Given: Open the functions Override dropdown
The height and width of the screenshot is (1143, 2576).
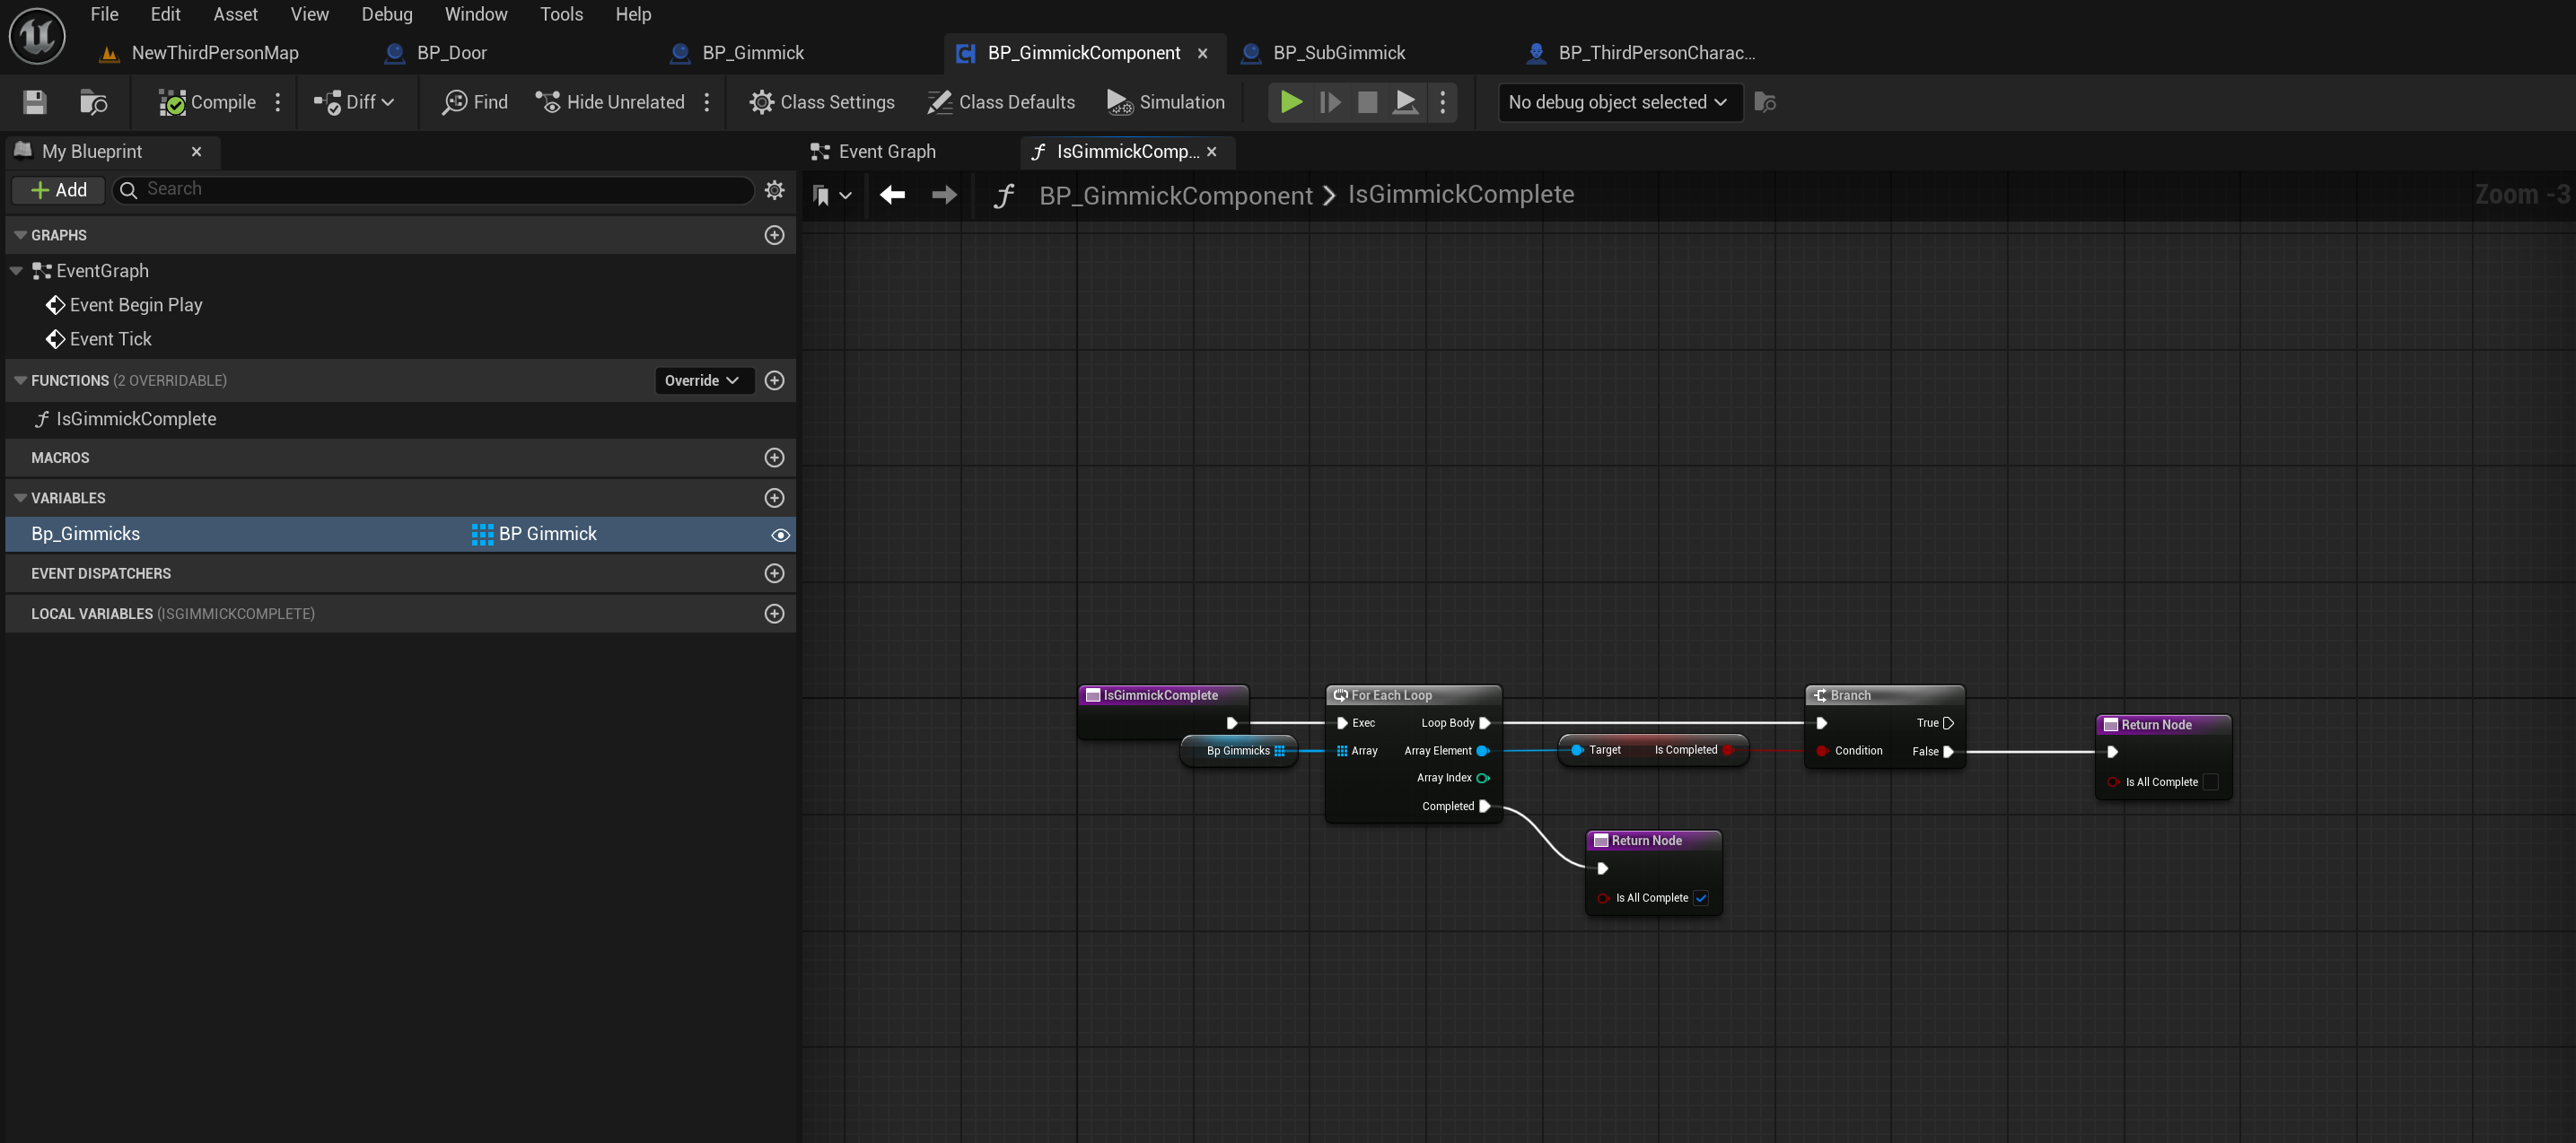Looking at the screenshot, I should point(702,380).
